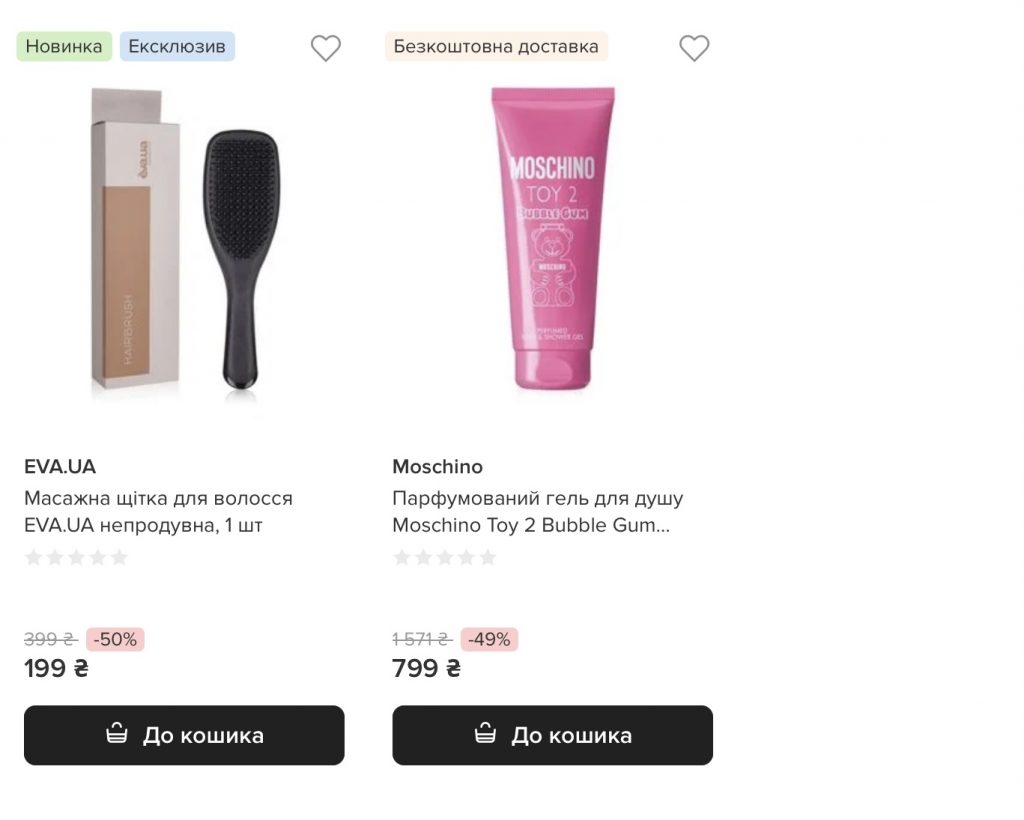Click the Новинка badge
Screen dimensions: 1024x820
click(x=64, y=46)
